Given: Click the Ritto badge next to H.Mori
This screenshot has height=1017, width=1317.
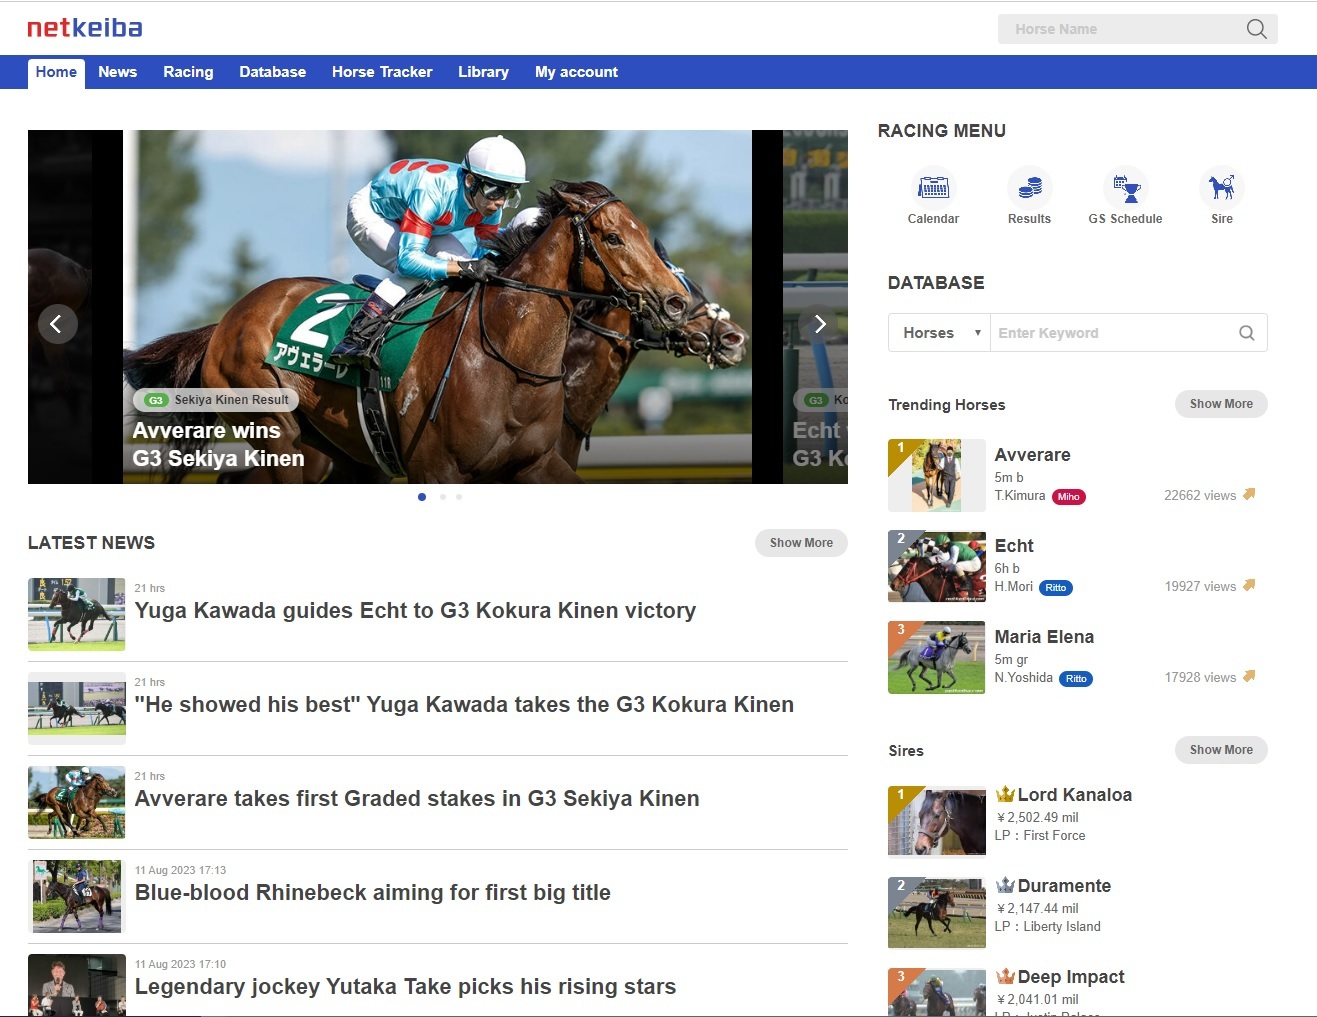Looking at the screenshot, I should (1056, 587).
